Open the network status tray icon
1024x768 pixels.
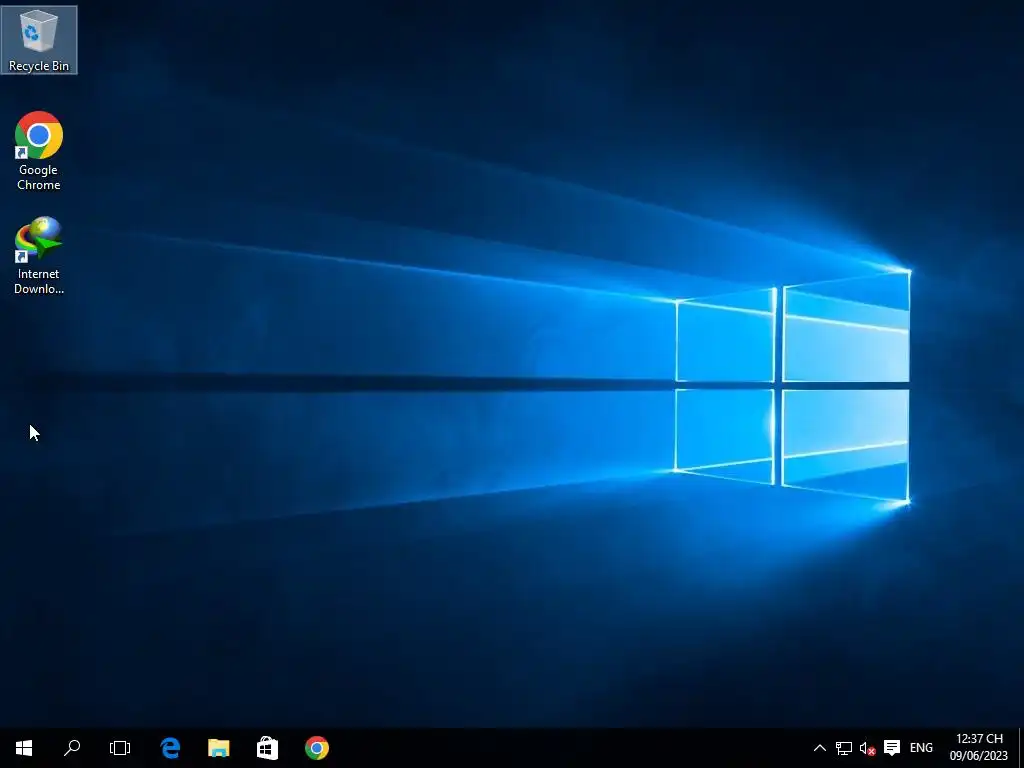(x=844, y=748)
